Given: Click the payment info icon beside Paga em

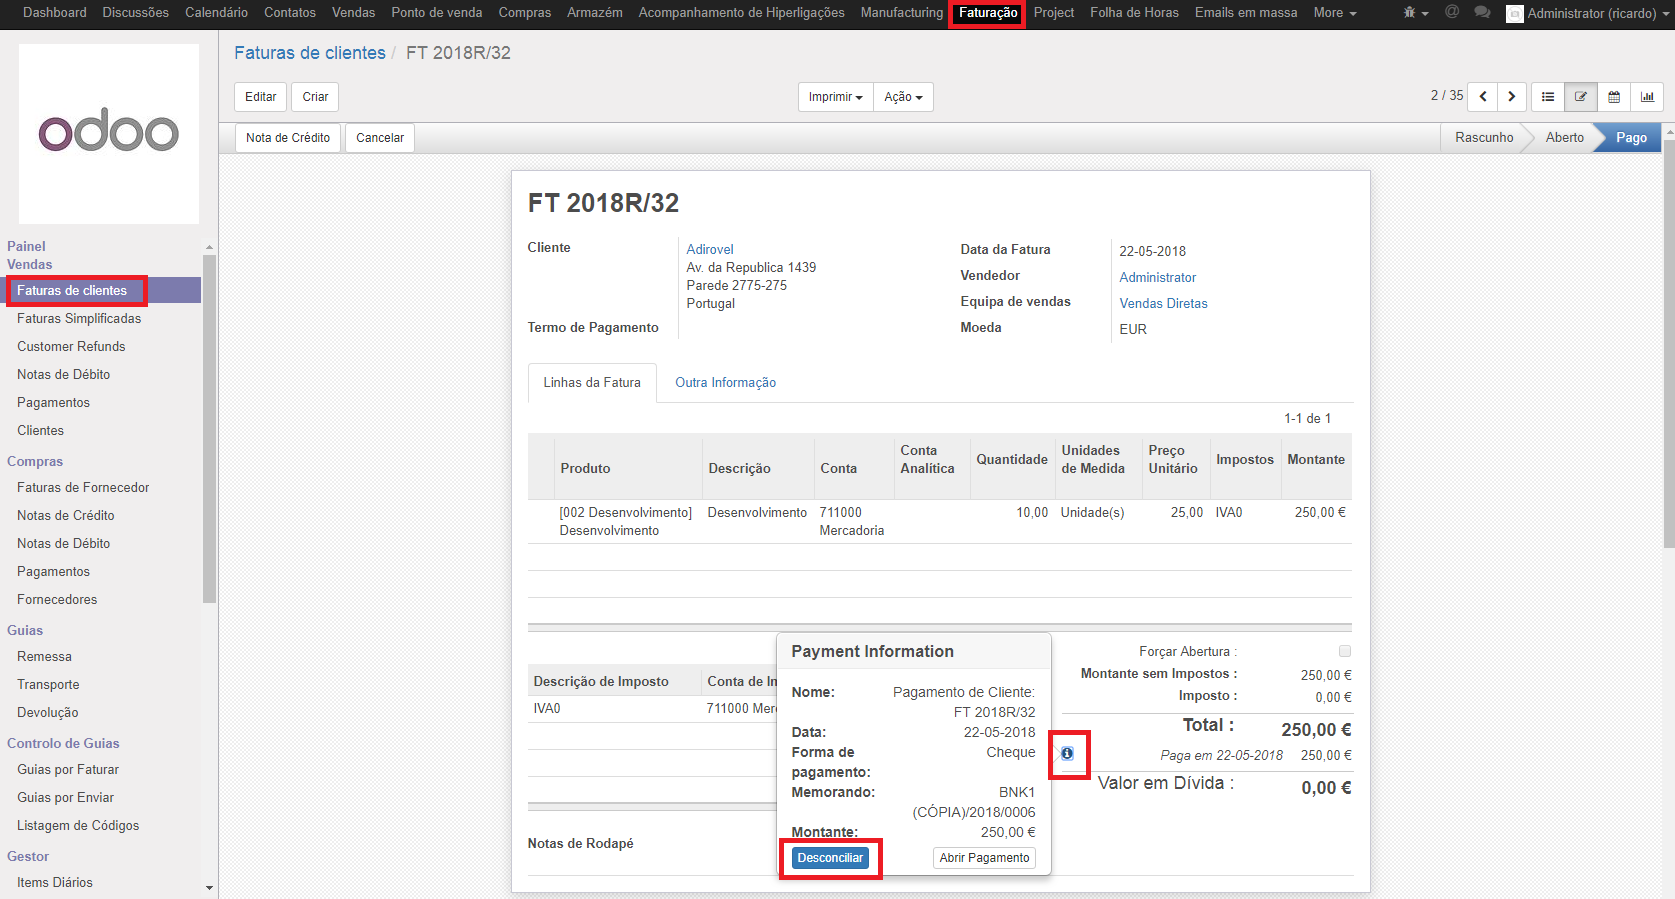Looking at the screenshot, I should pos(1067,754).
